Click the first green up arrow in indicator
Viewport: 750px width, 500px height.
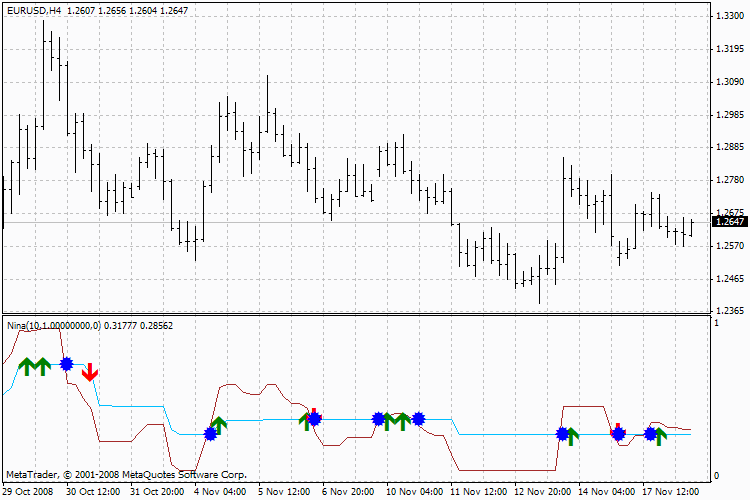pyautogui.click(x=27, y=367)
